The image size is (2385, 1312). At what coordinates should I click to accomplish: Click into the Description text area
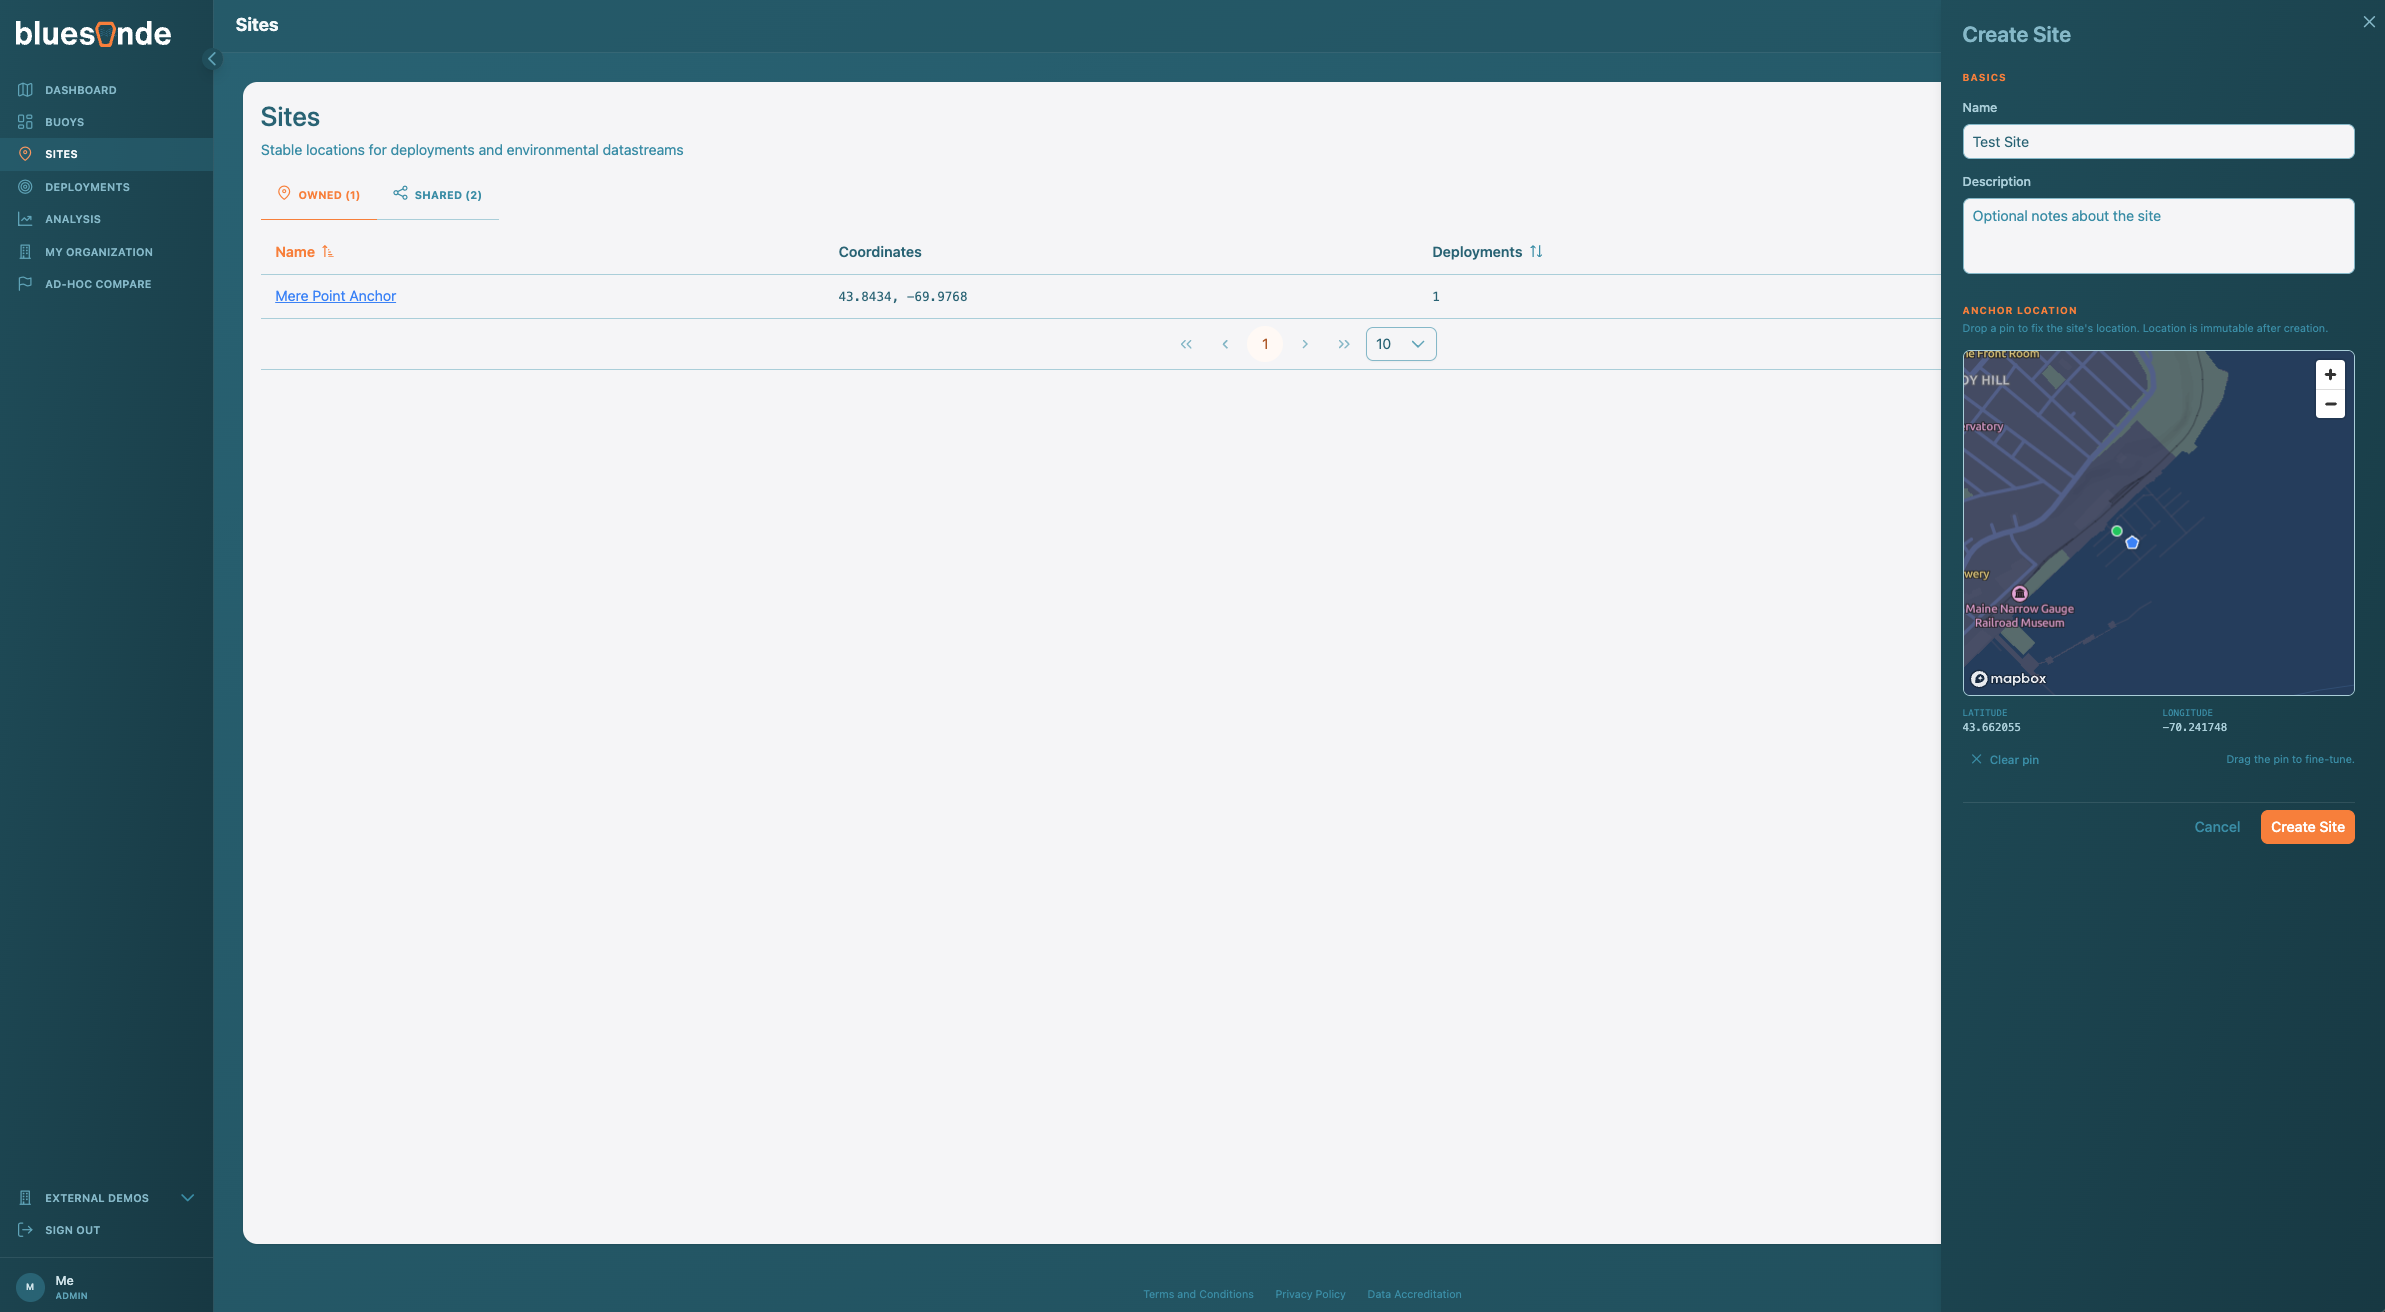coord(2158,236)
